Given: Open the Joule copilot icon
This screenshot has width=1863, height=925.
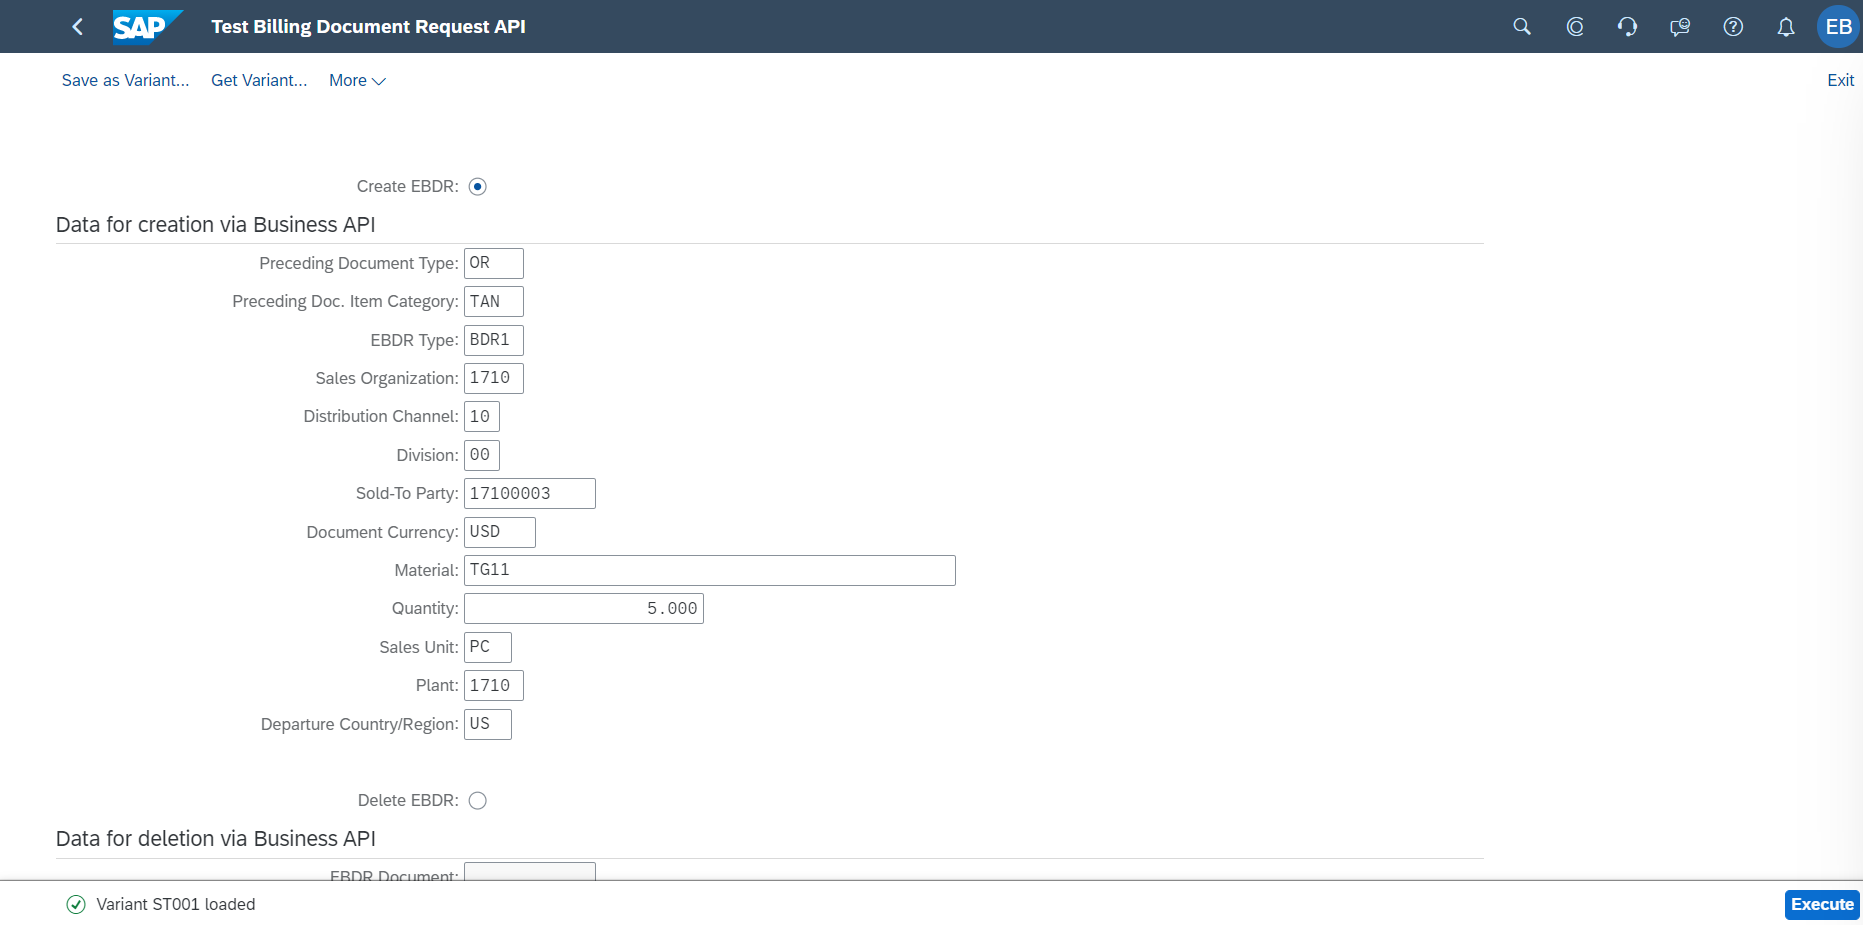Looking at the screenshot, I should (1575, 27).
